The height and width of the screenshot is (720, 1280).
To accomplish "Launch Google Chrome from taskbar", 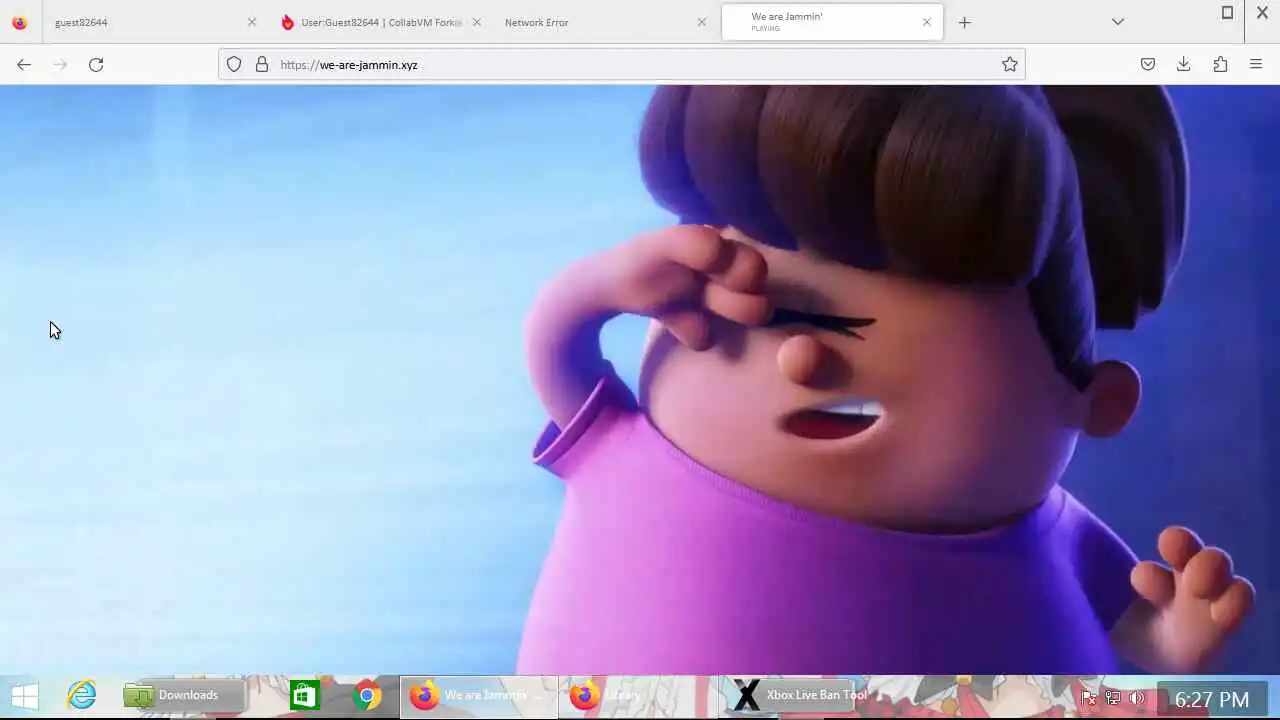I will click(x=367, y=695).
